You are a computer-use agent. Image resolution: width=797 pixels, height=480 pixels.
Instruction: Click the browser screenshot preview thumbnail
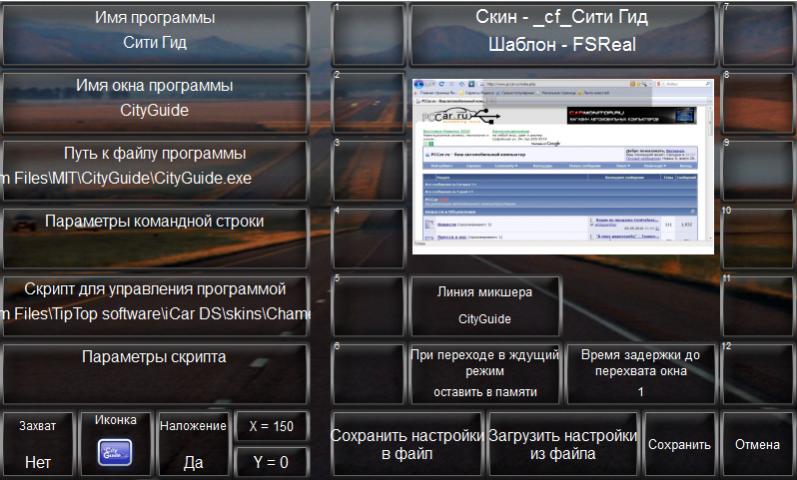coord(563,166)
